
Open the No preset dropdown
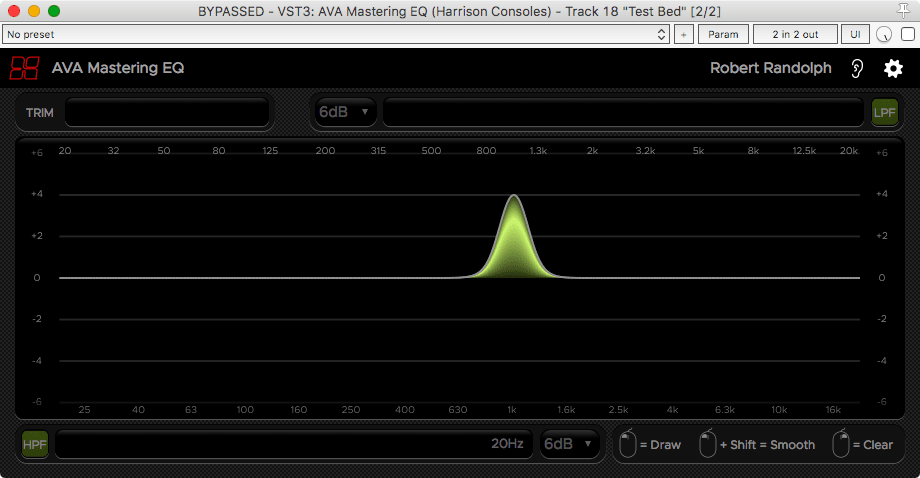coord(335,34)
